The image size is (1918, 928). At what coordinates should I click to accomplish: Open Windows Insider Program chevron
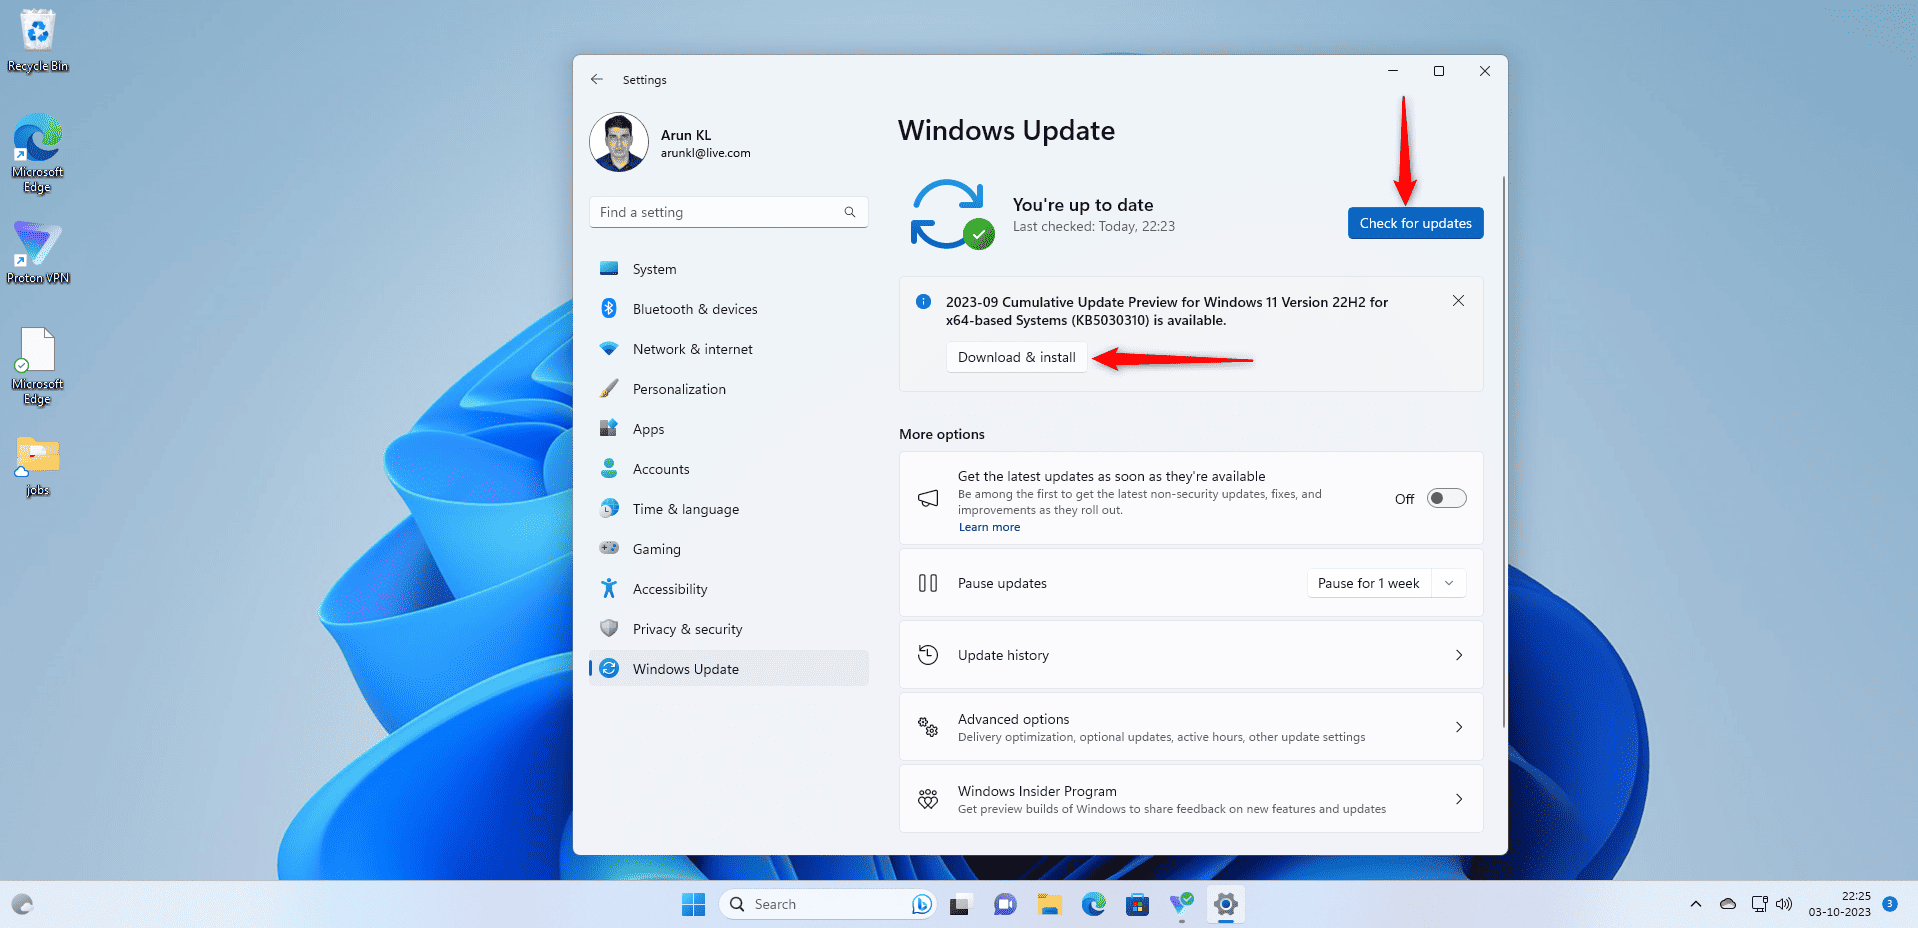tap(1459, 799)
